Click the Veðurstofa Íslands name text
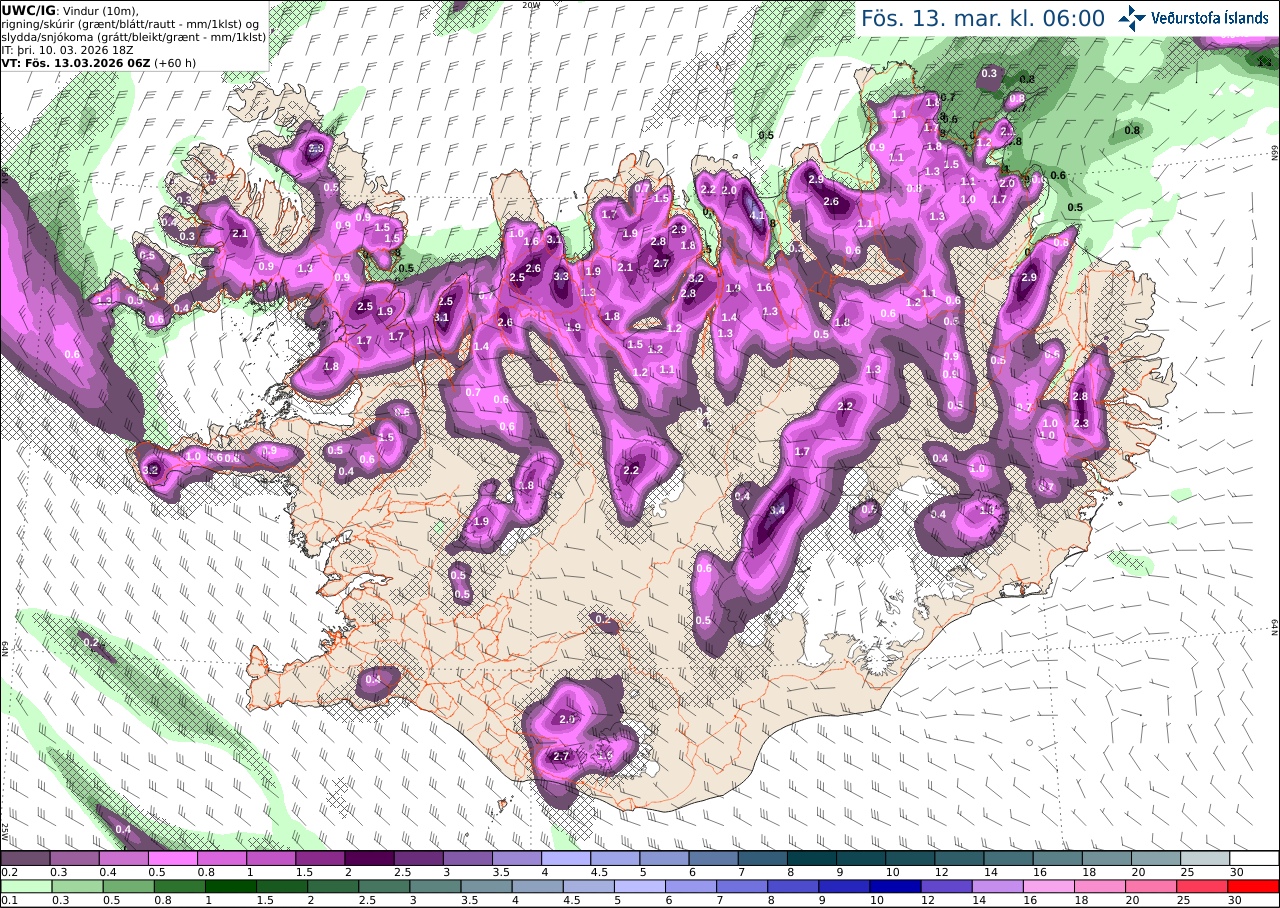 pos(1209,18)
